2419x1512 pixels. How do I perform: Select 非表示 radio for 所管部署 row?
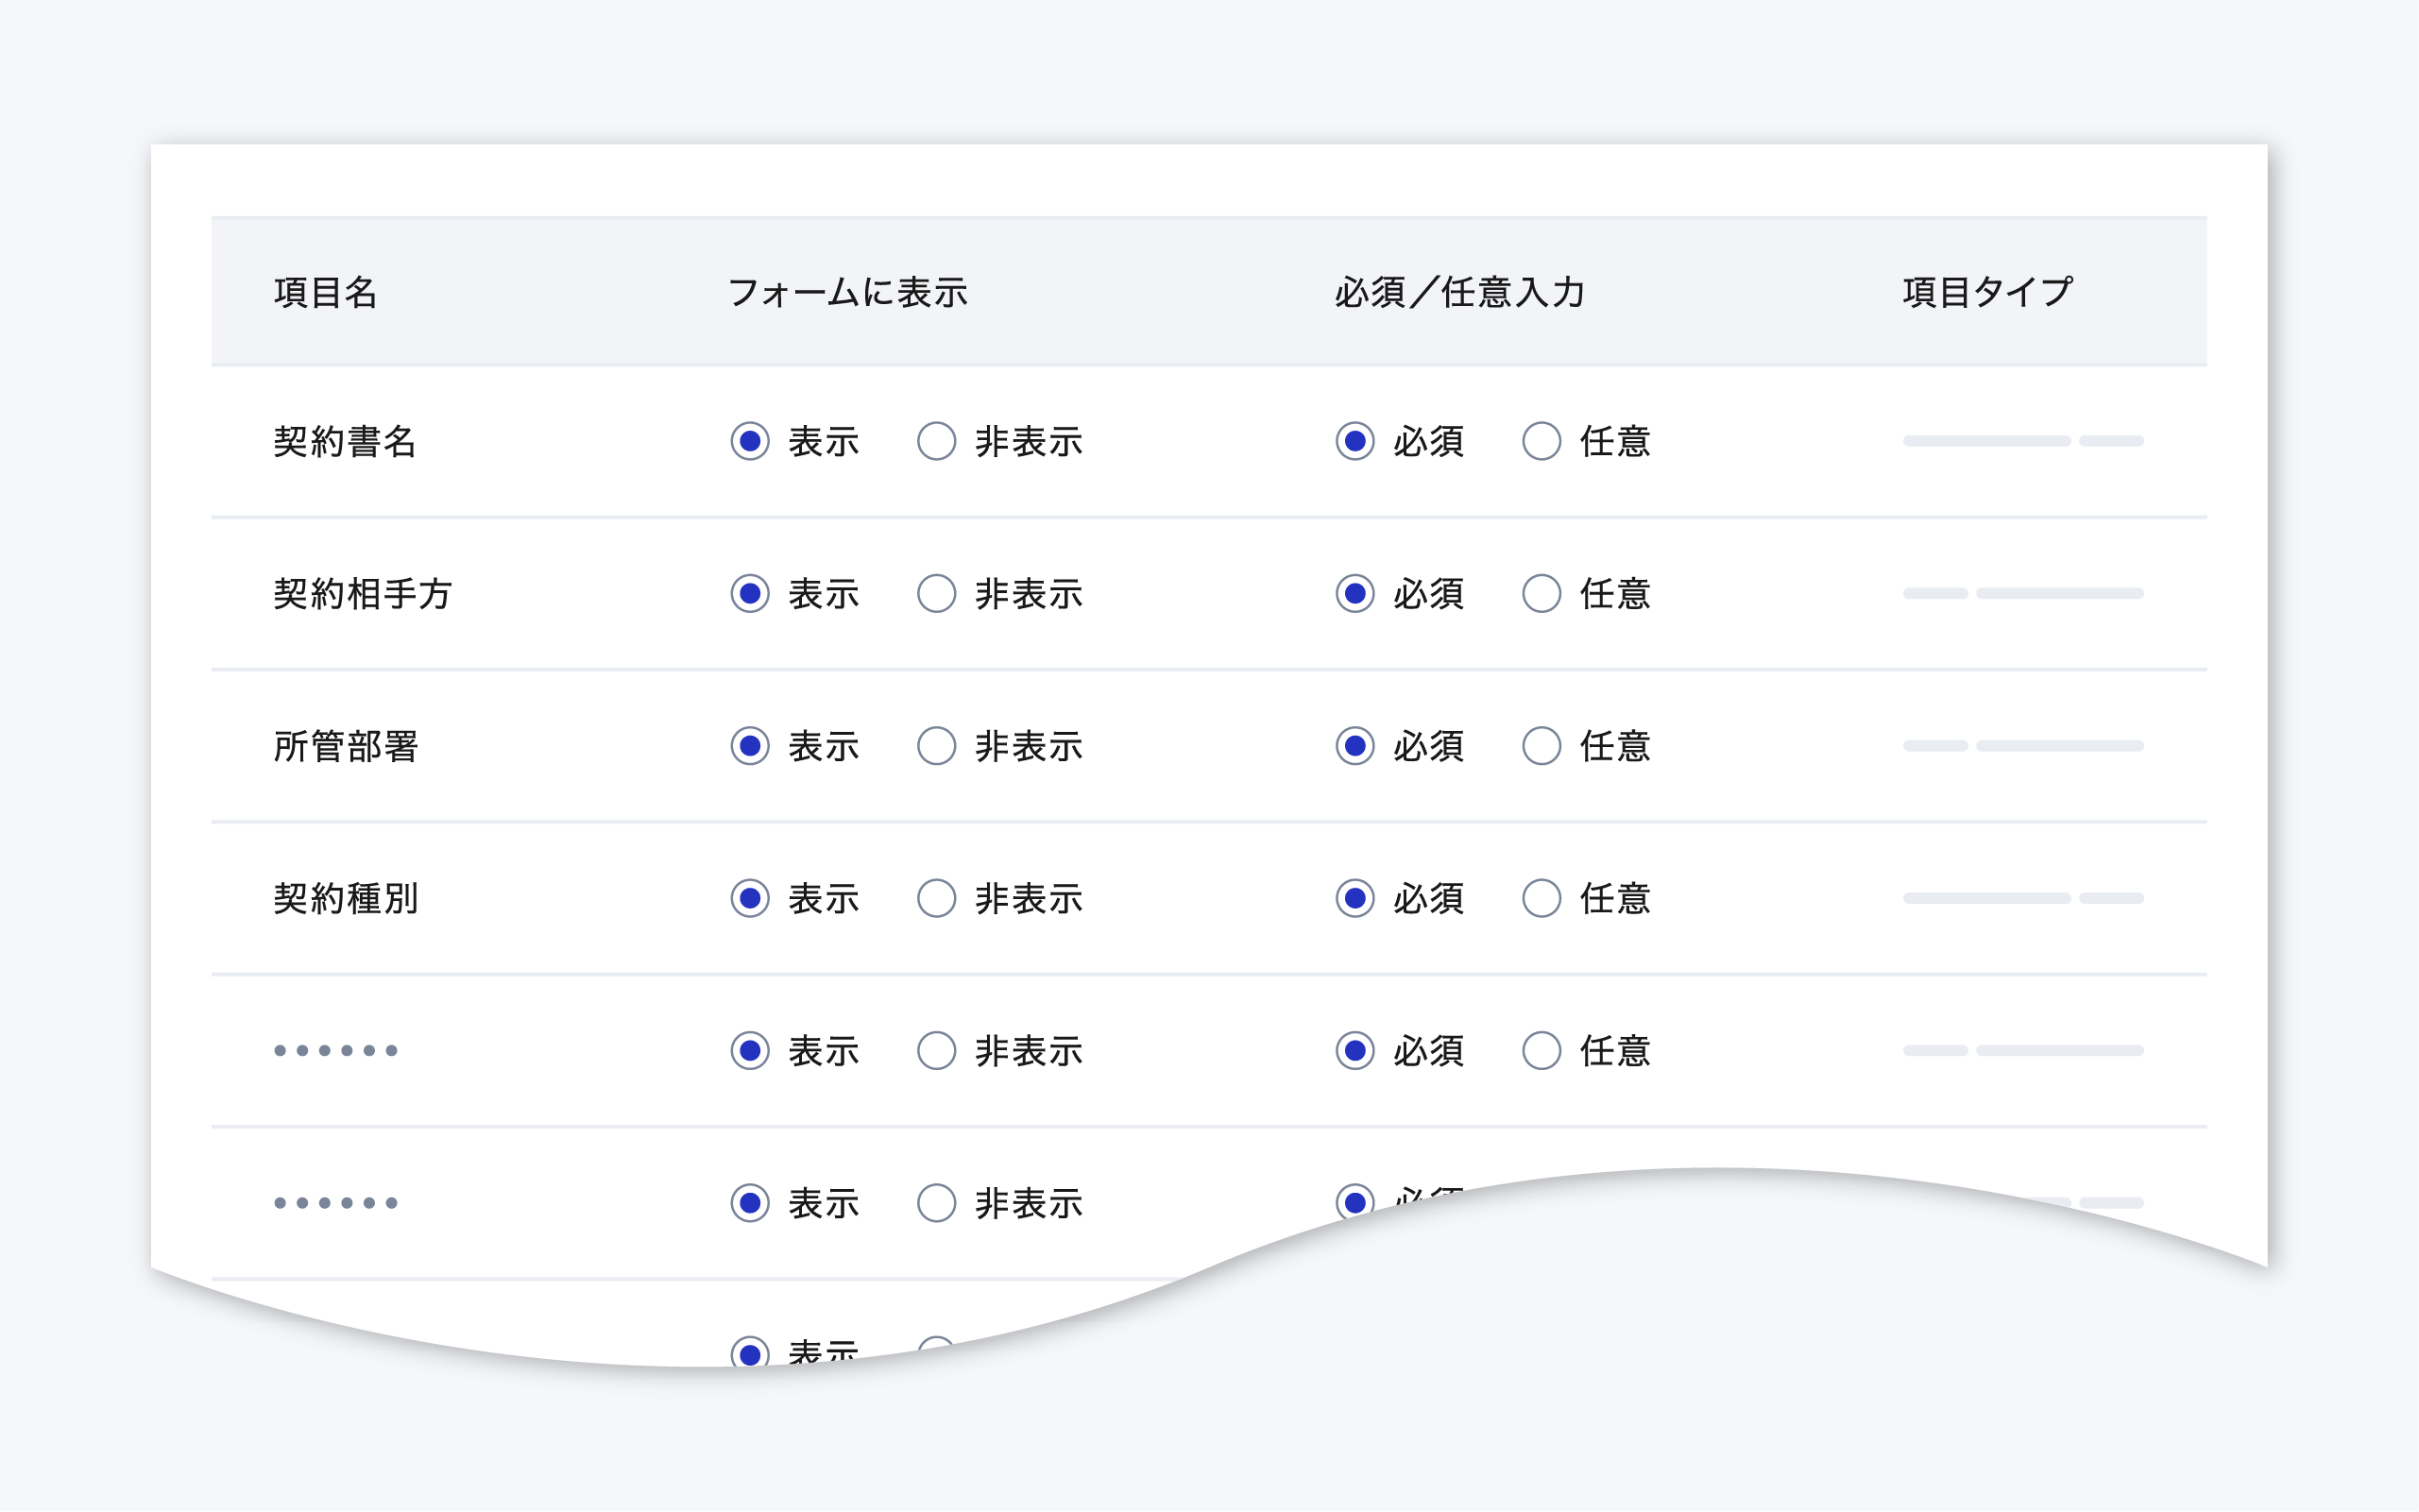(x=936, y=746)
